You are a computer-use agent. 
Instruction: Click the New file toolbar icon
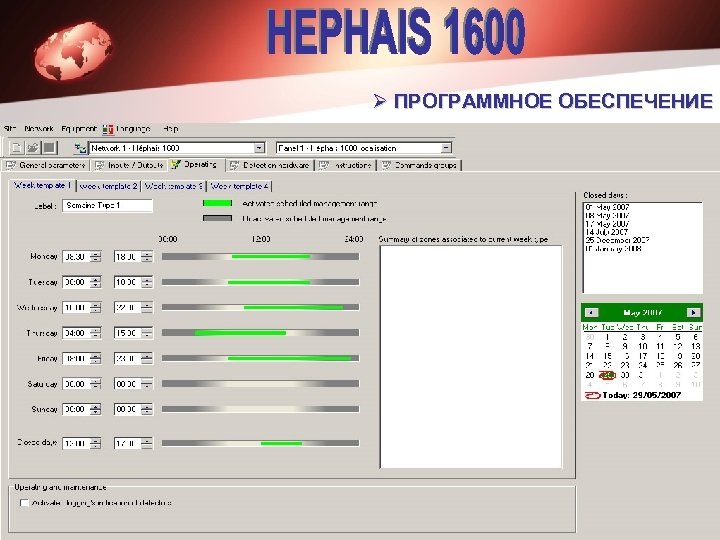pos(17,148)
